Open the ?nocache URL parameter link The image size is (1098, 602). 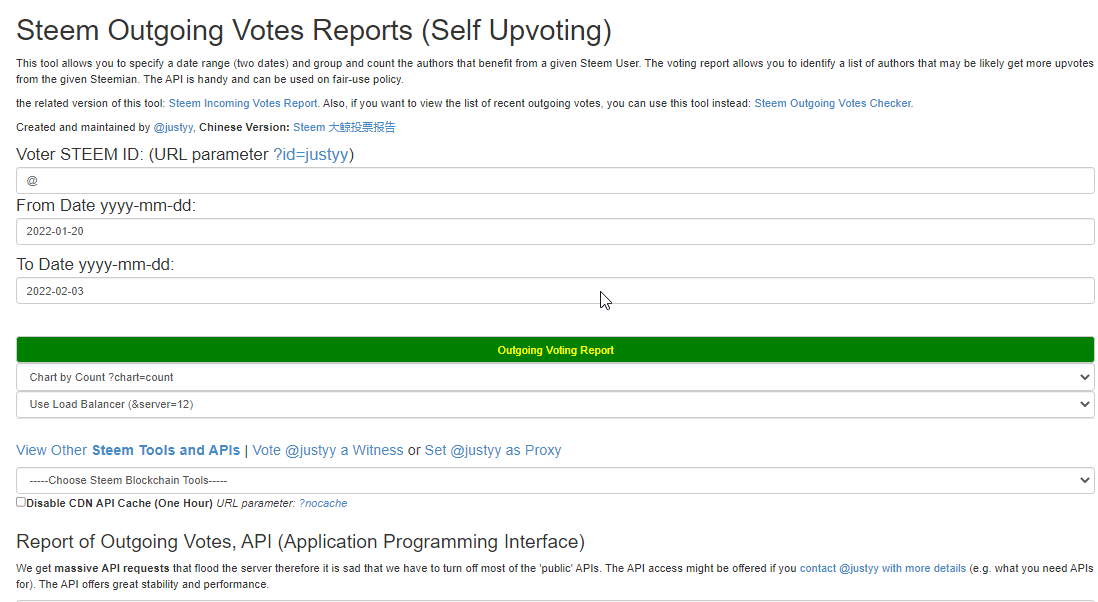click(323, 503)
